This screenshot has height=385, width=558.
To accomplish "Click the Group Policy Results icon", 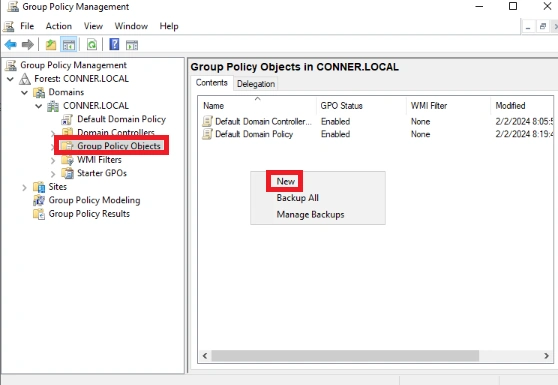I will pyautogui.click(x=39, y=214).
